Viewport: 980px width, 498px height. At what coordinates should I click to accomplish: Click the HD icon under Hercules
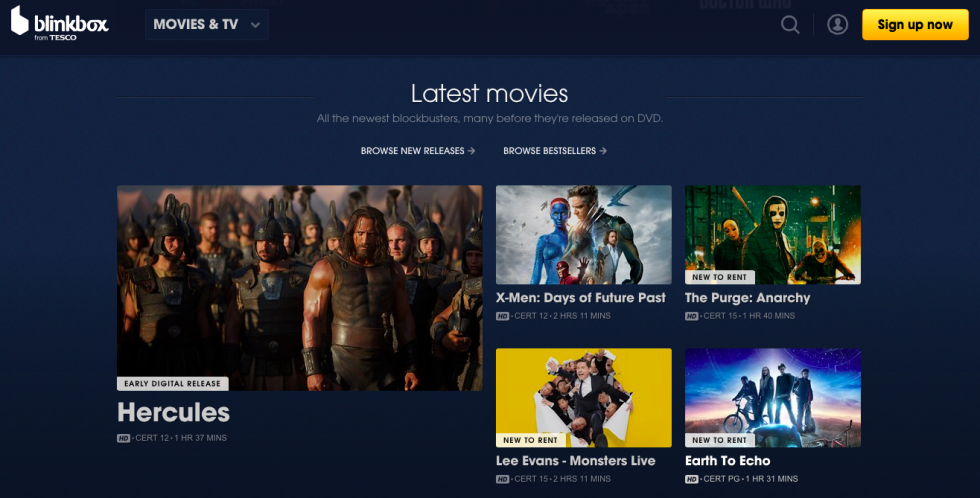point(123,438)
